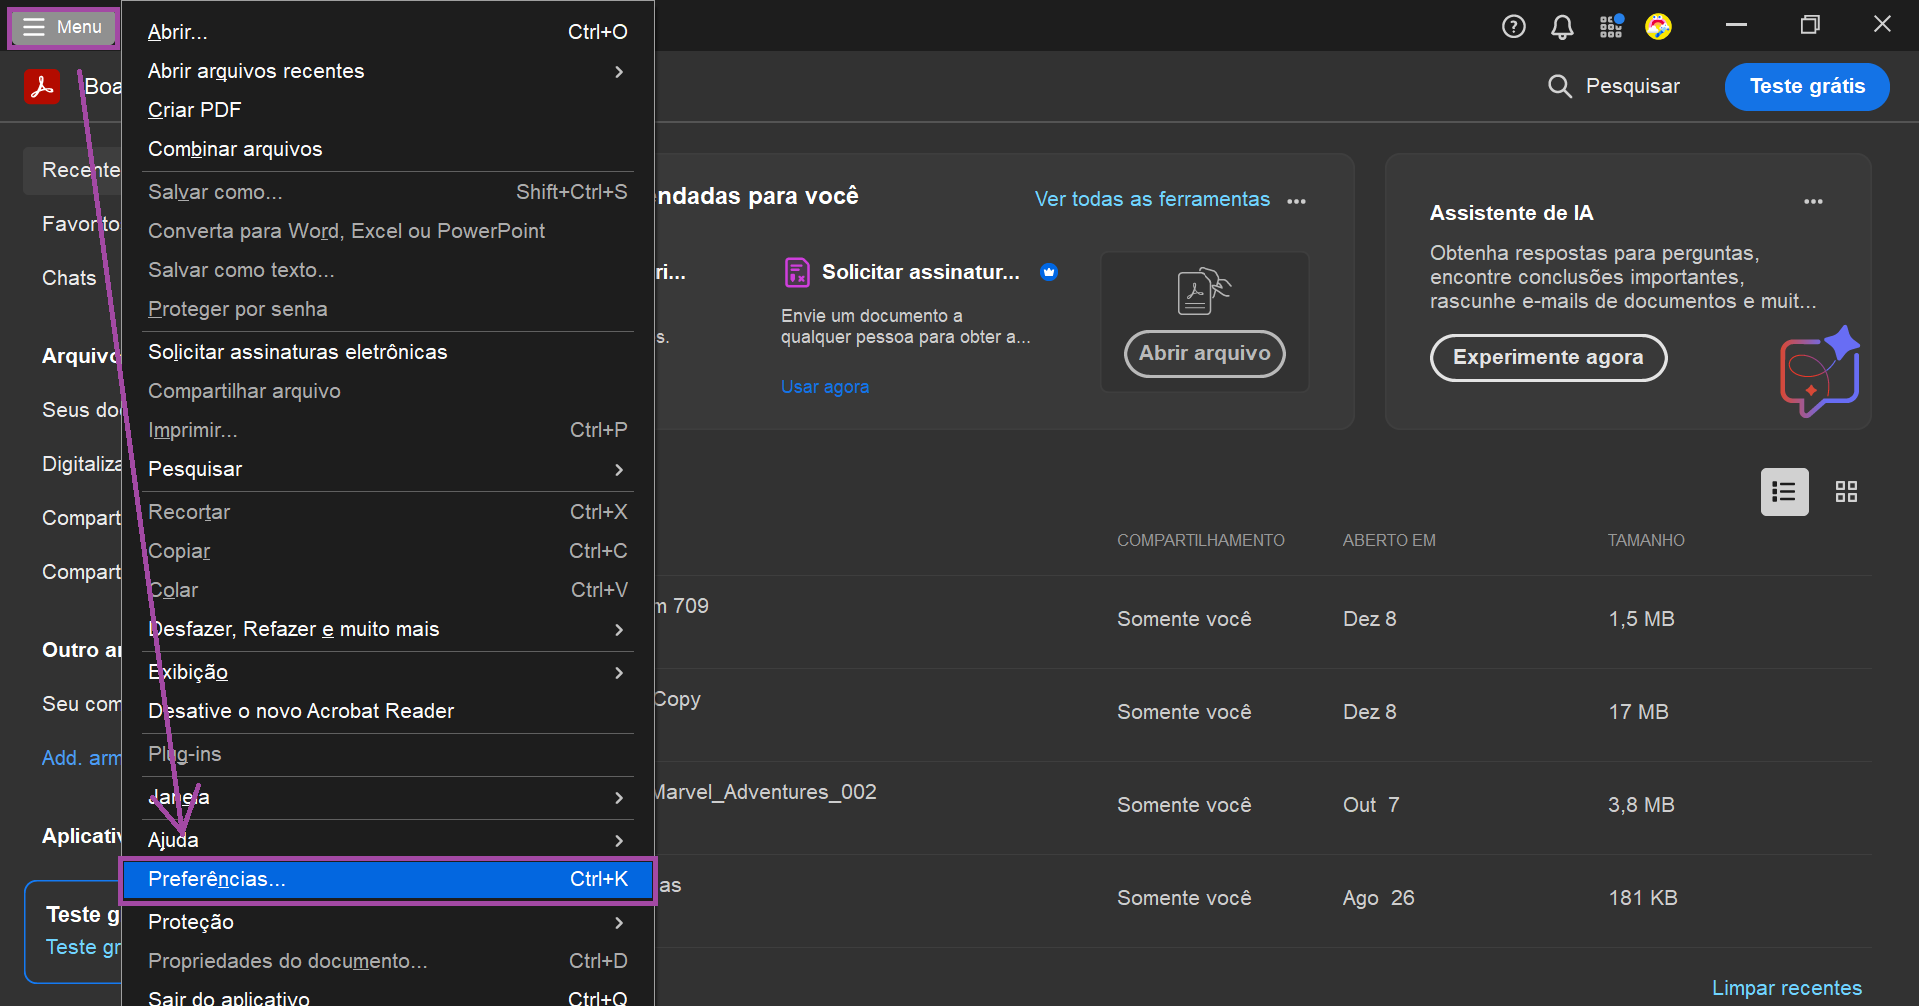1919x1006 pixels.
Task: Open the recommended tools more options dots
Action: coord(1297,201)
